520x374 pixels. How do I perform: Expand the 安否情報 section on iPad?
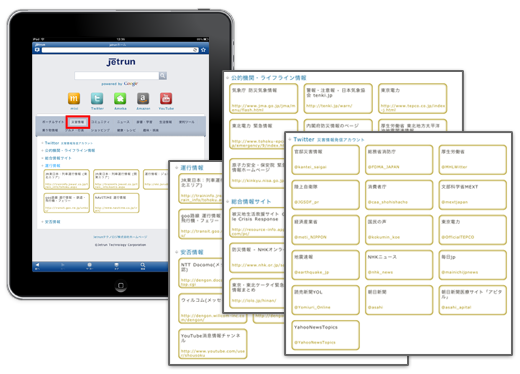52,222
